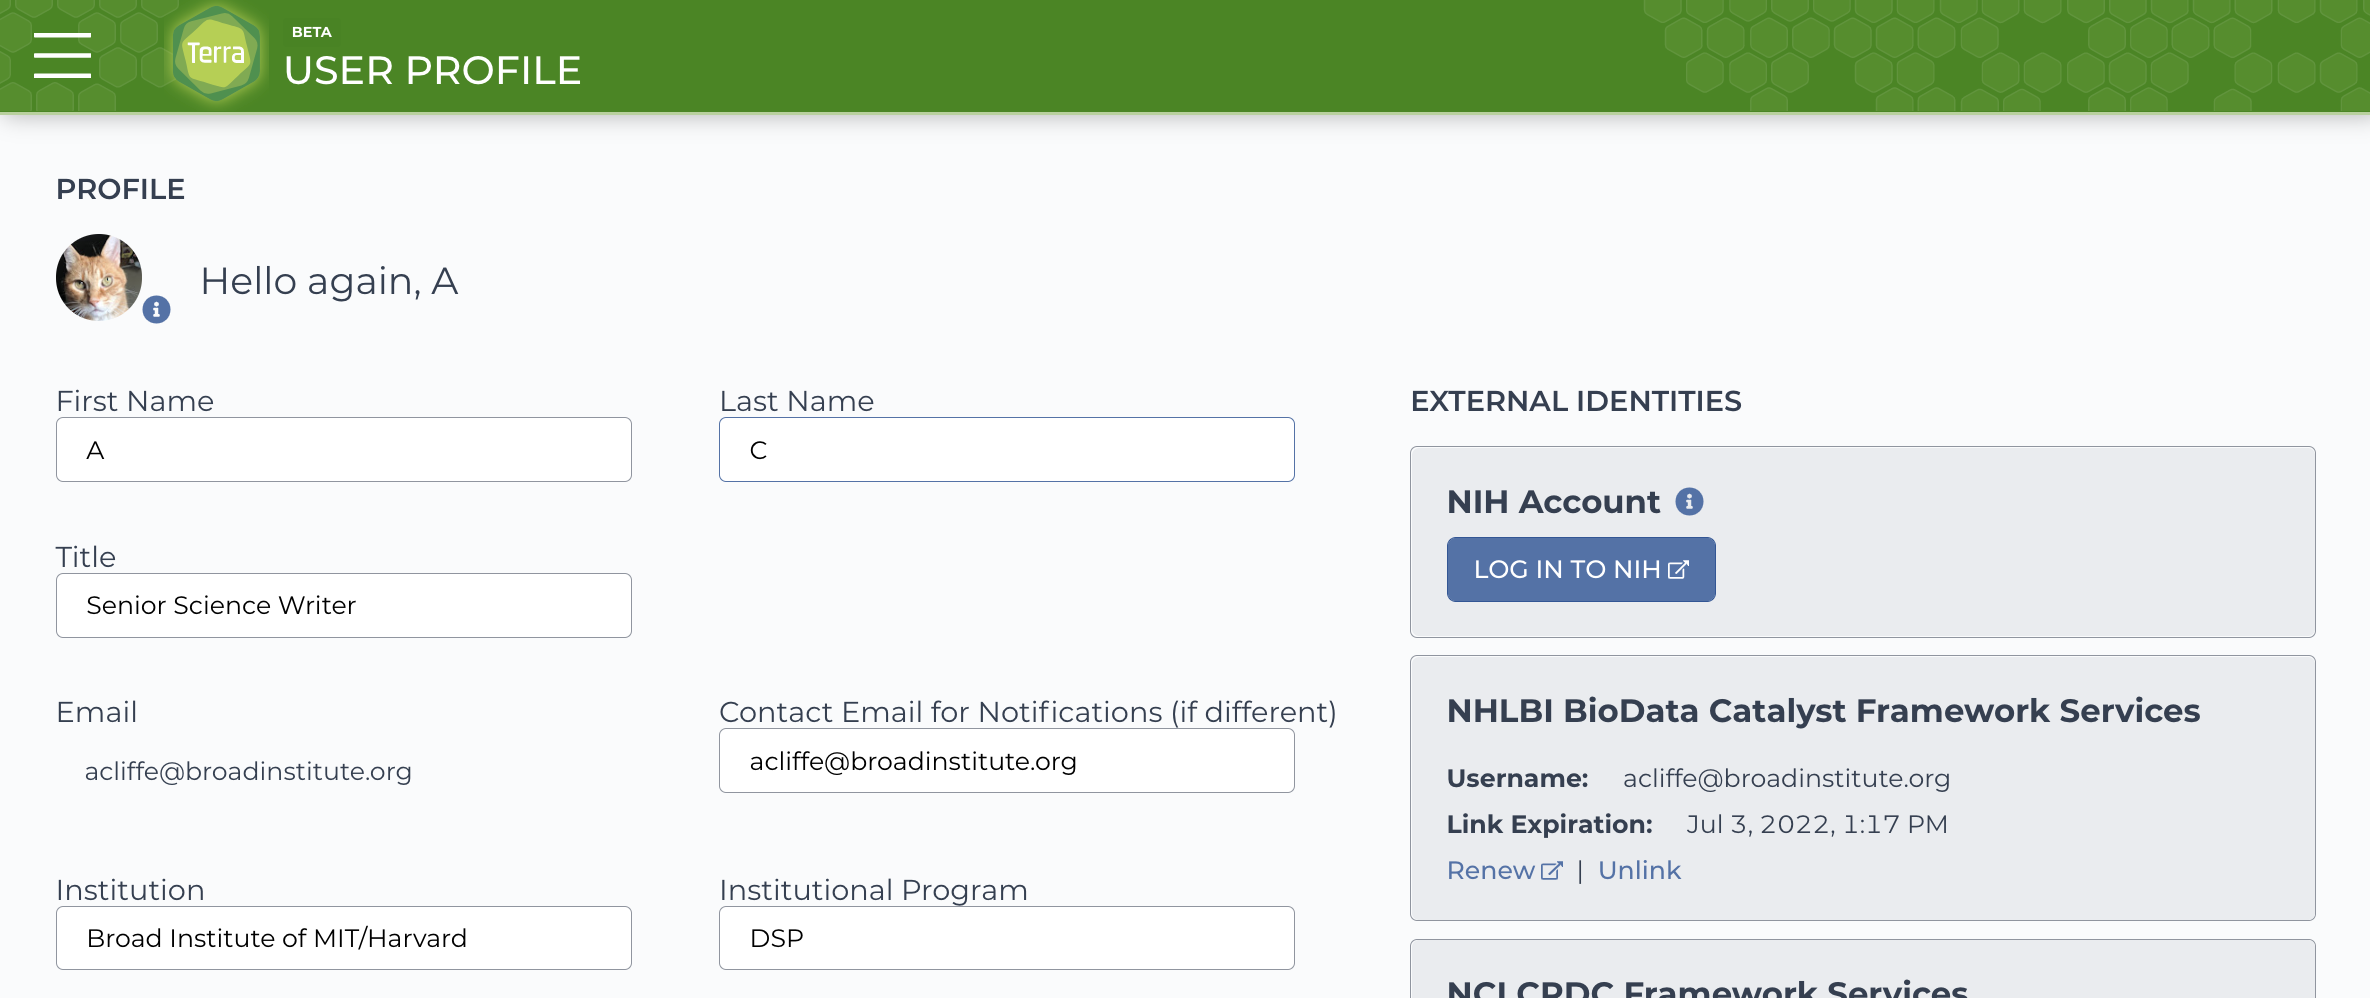Click the external link icon next to Renew
This screenshot has height=998, width=2370.
click(x=1551, y=871)
